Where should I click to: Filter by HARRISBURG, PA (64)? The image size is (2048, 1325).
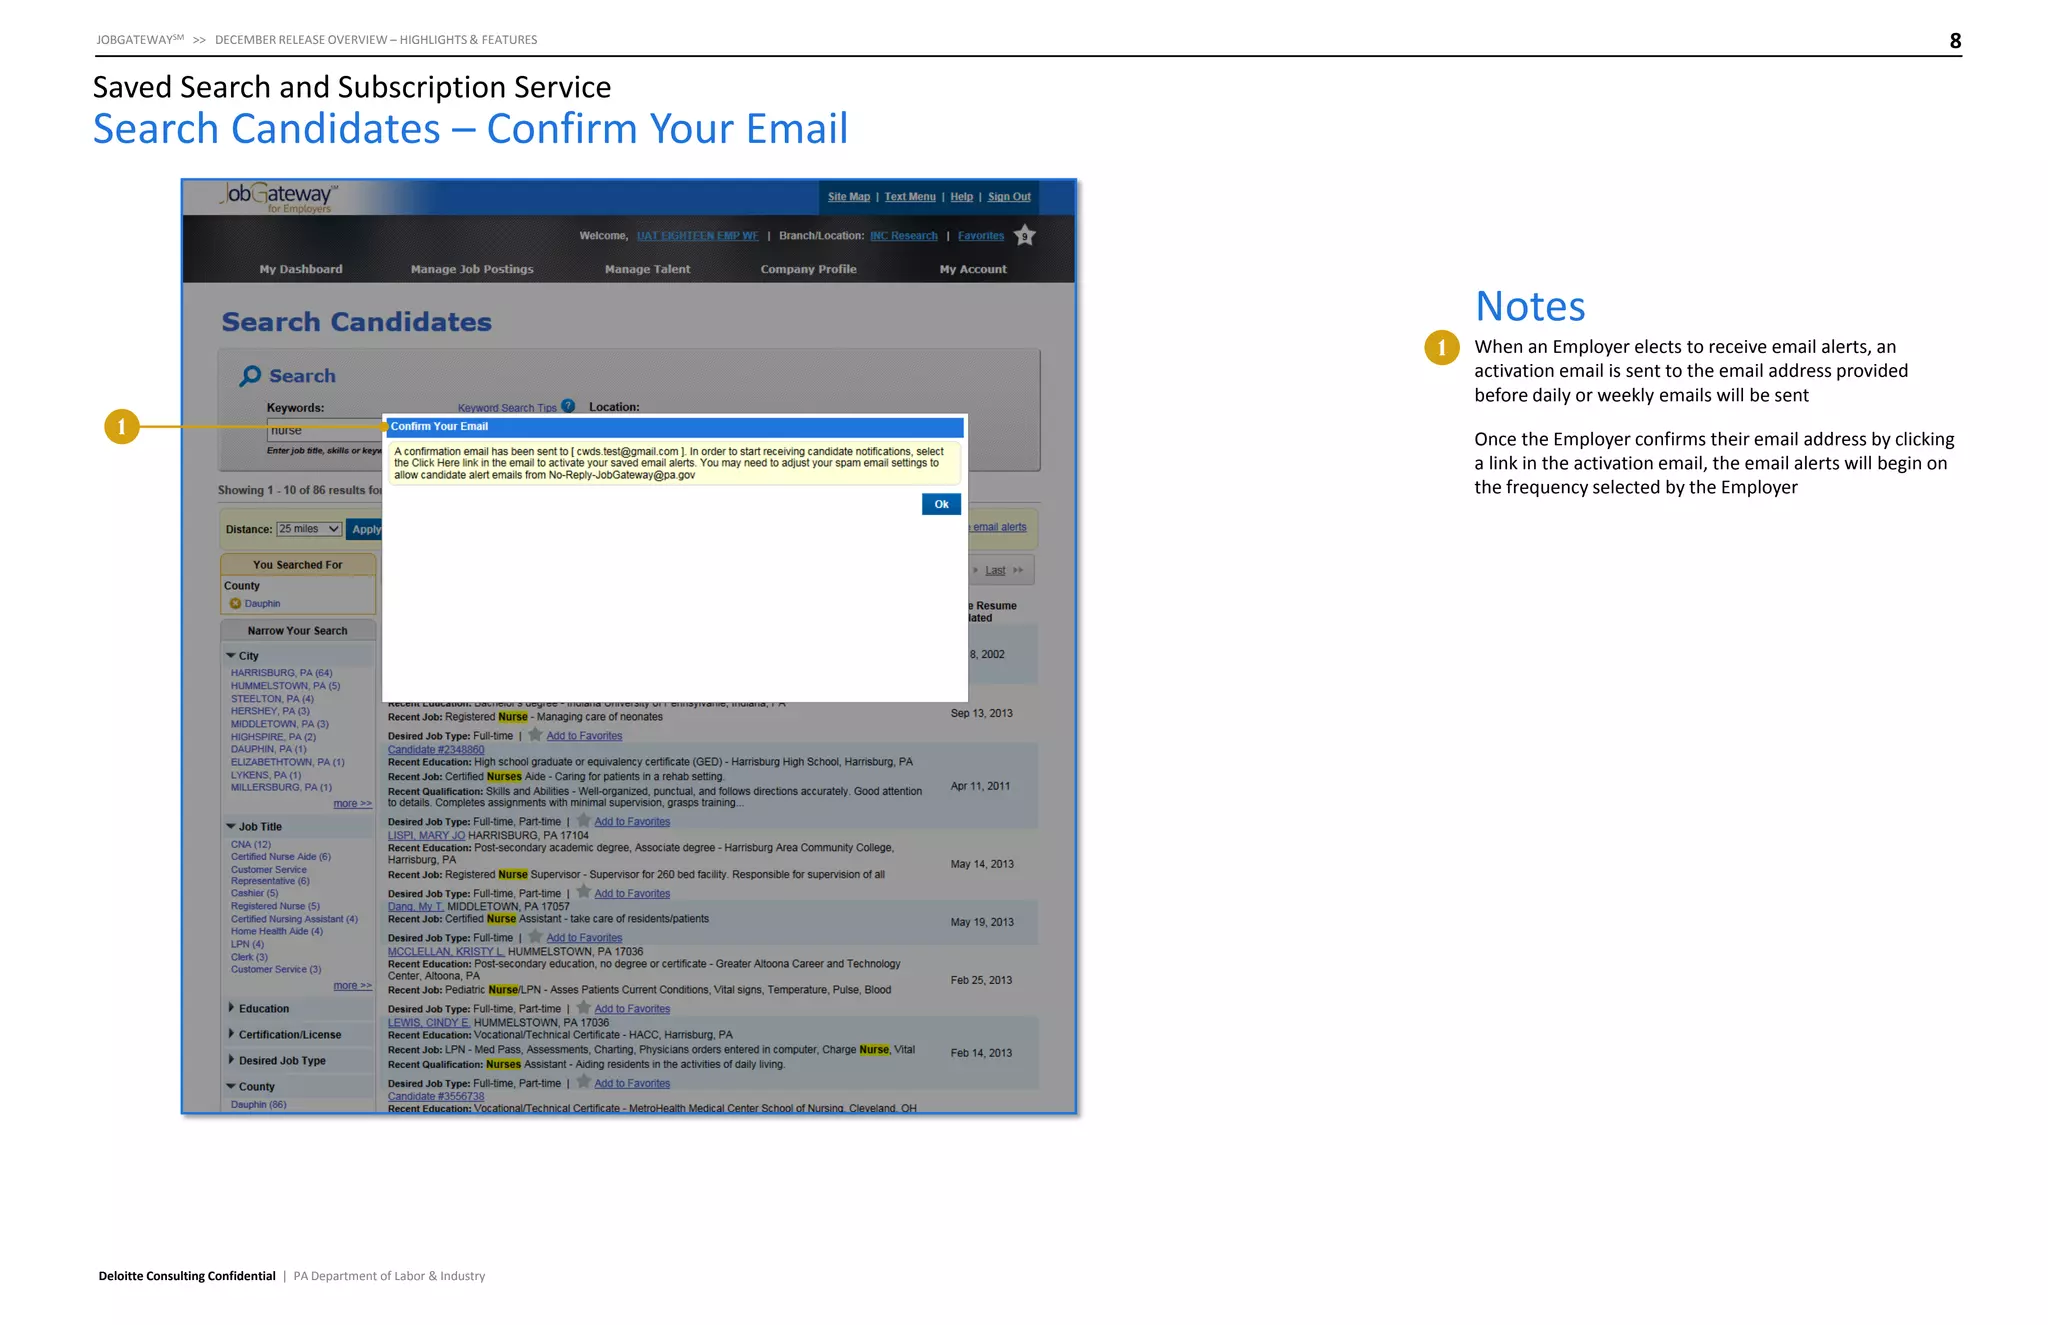[281, 673]
